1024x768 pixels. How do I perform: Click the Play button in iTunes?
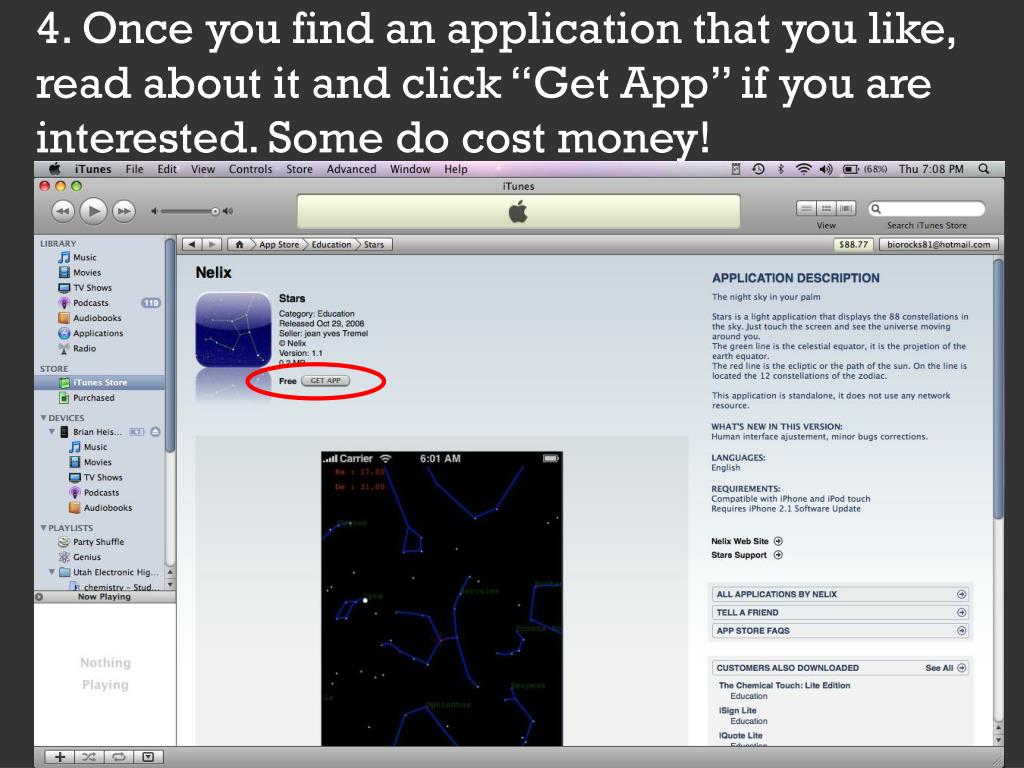(93, 211)
